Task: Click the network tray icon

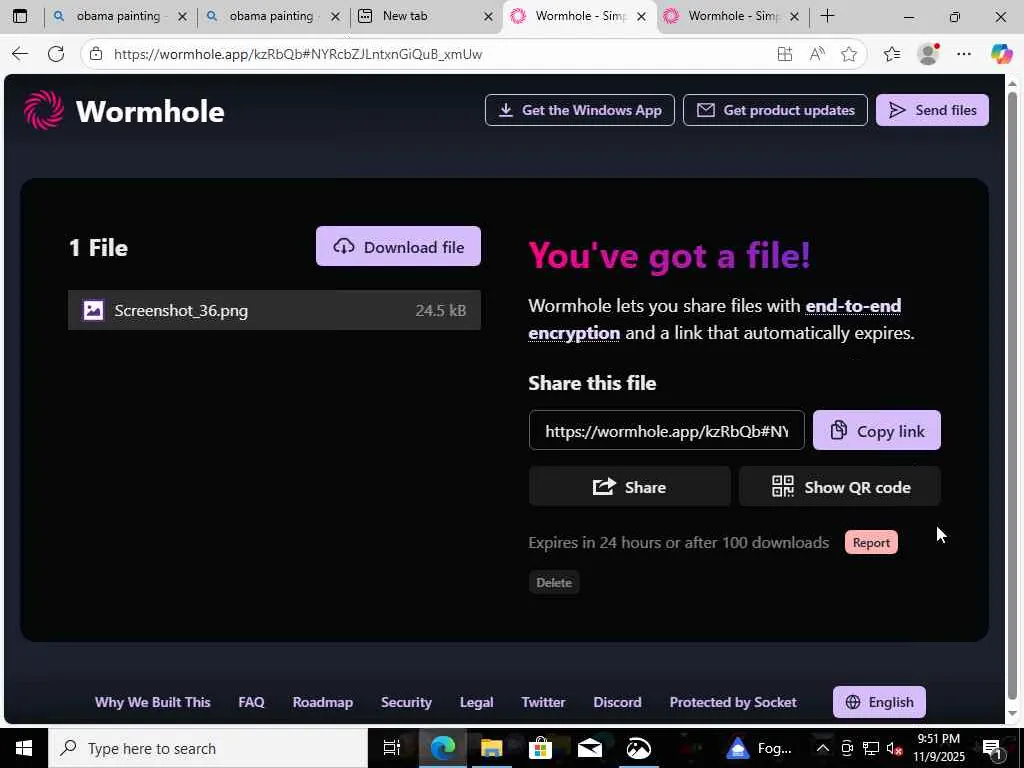Action: click(x=870, y=748)
